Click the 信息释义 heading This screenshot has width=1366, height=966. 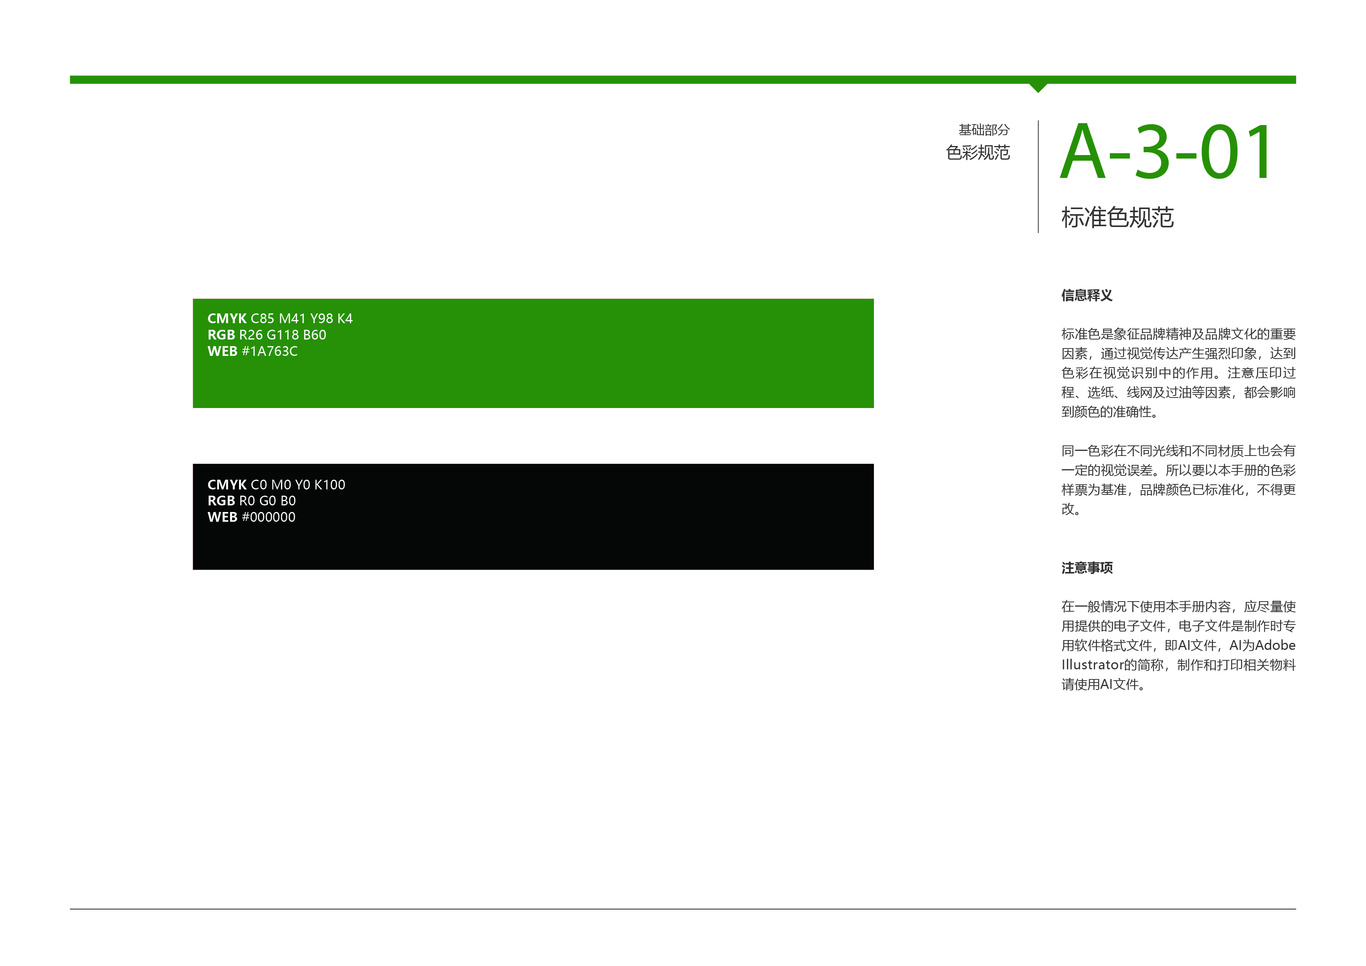1087,295
